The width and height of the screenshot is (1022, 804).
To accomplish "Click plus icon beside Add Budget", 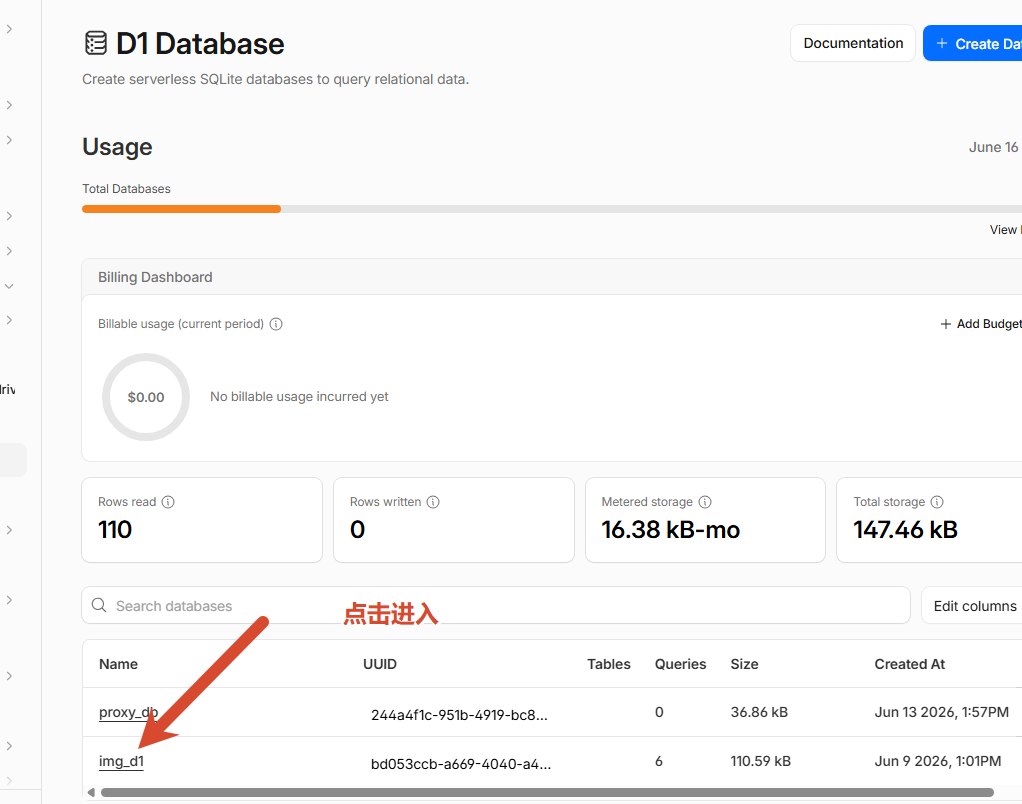I will pyautogui.click(x=946, y=324).
